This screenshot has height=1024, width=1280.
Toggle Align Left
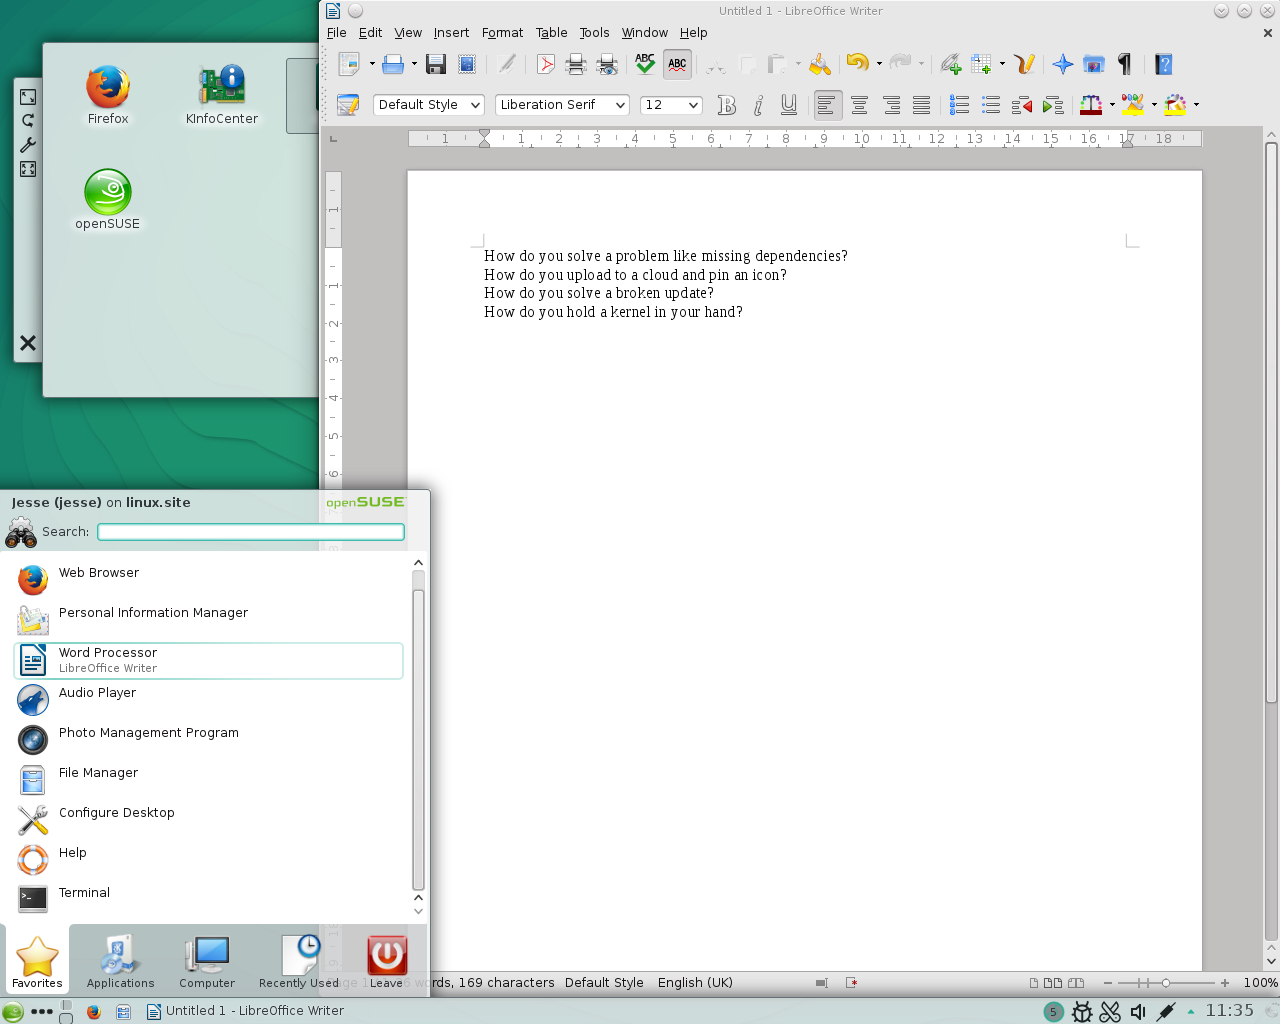827,105
